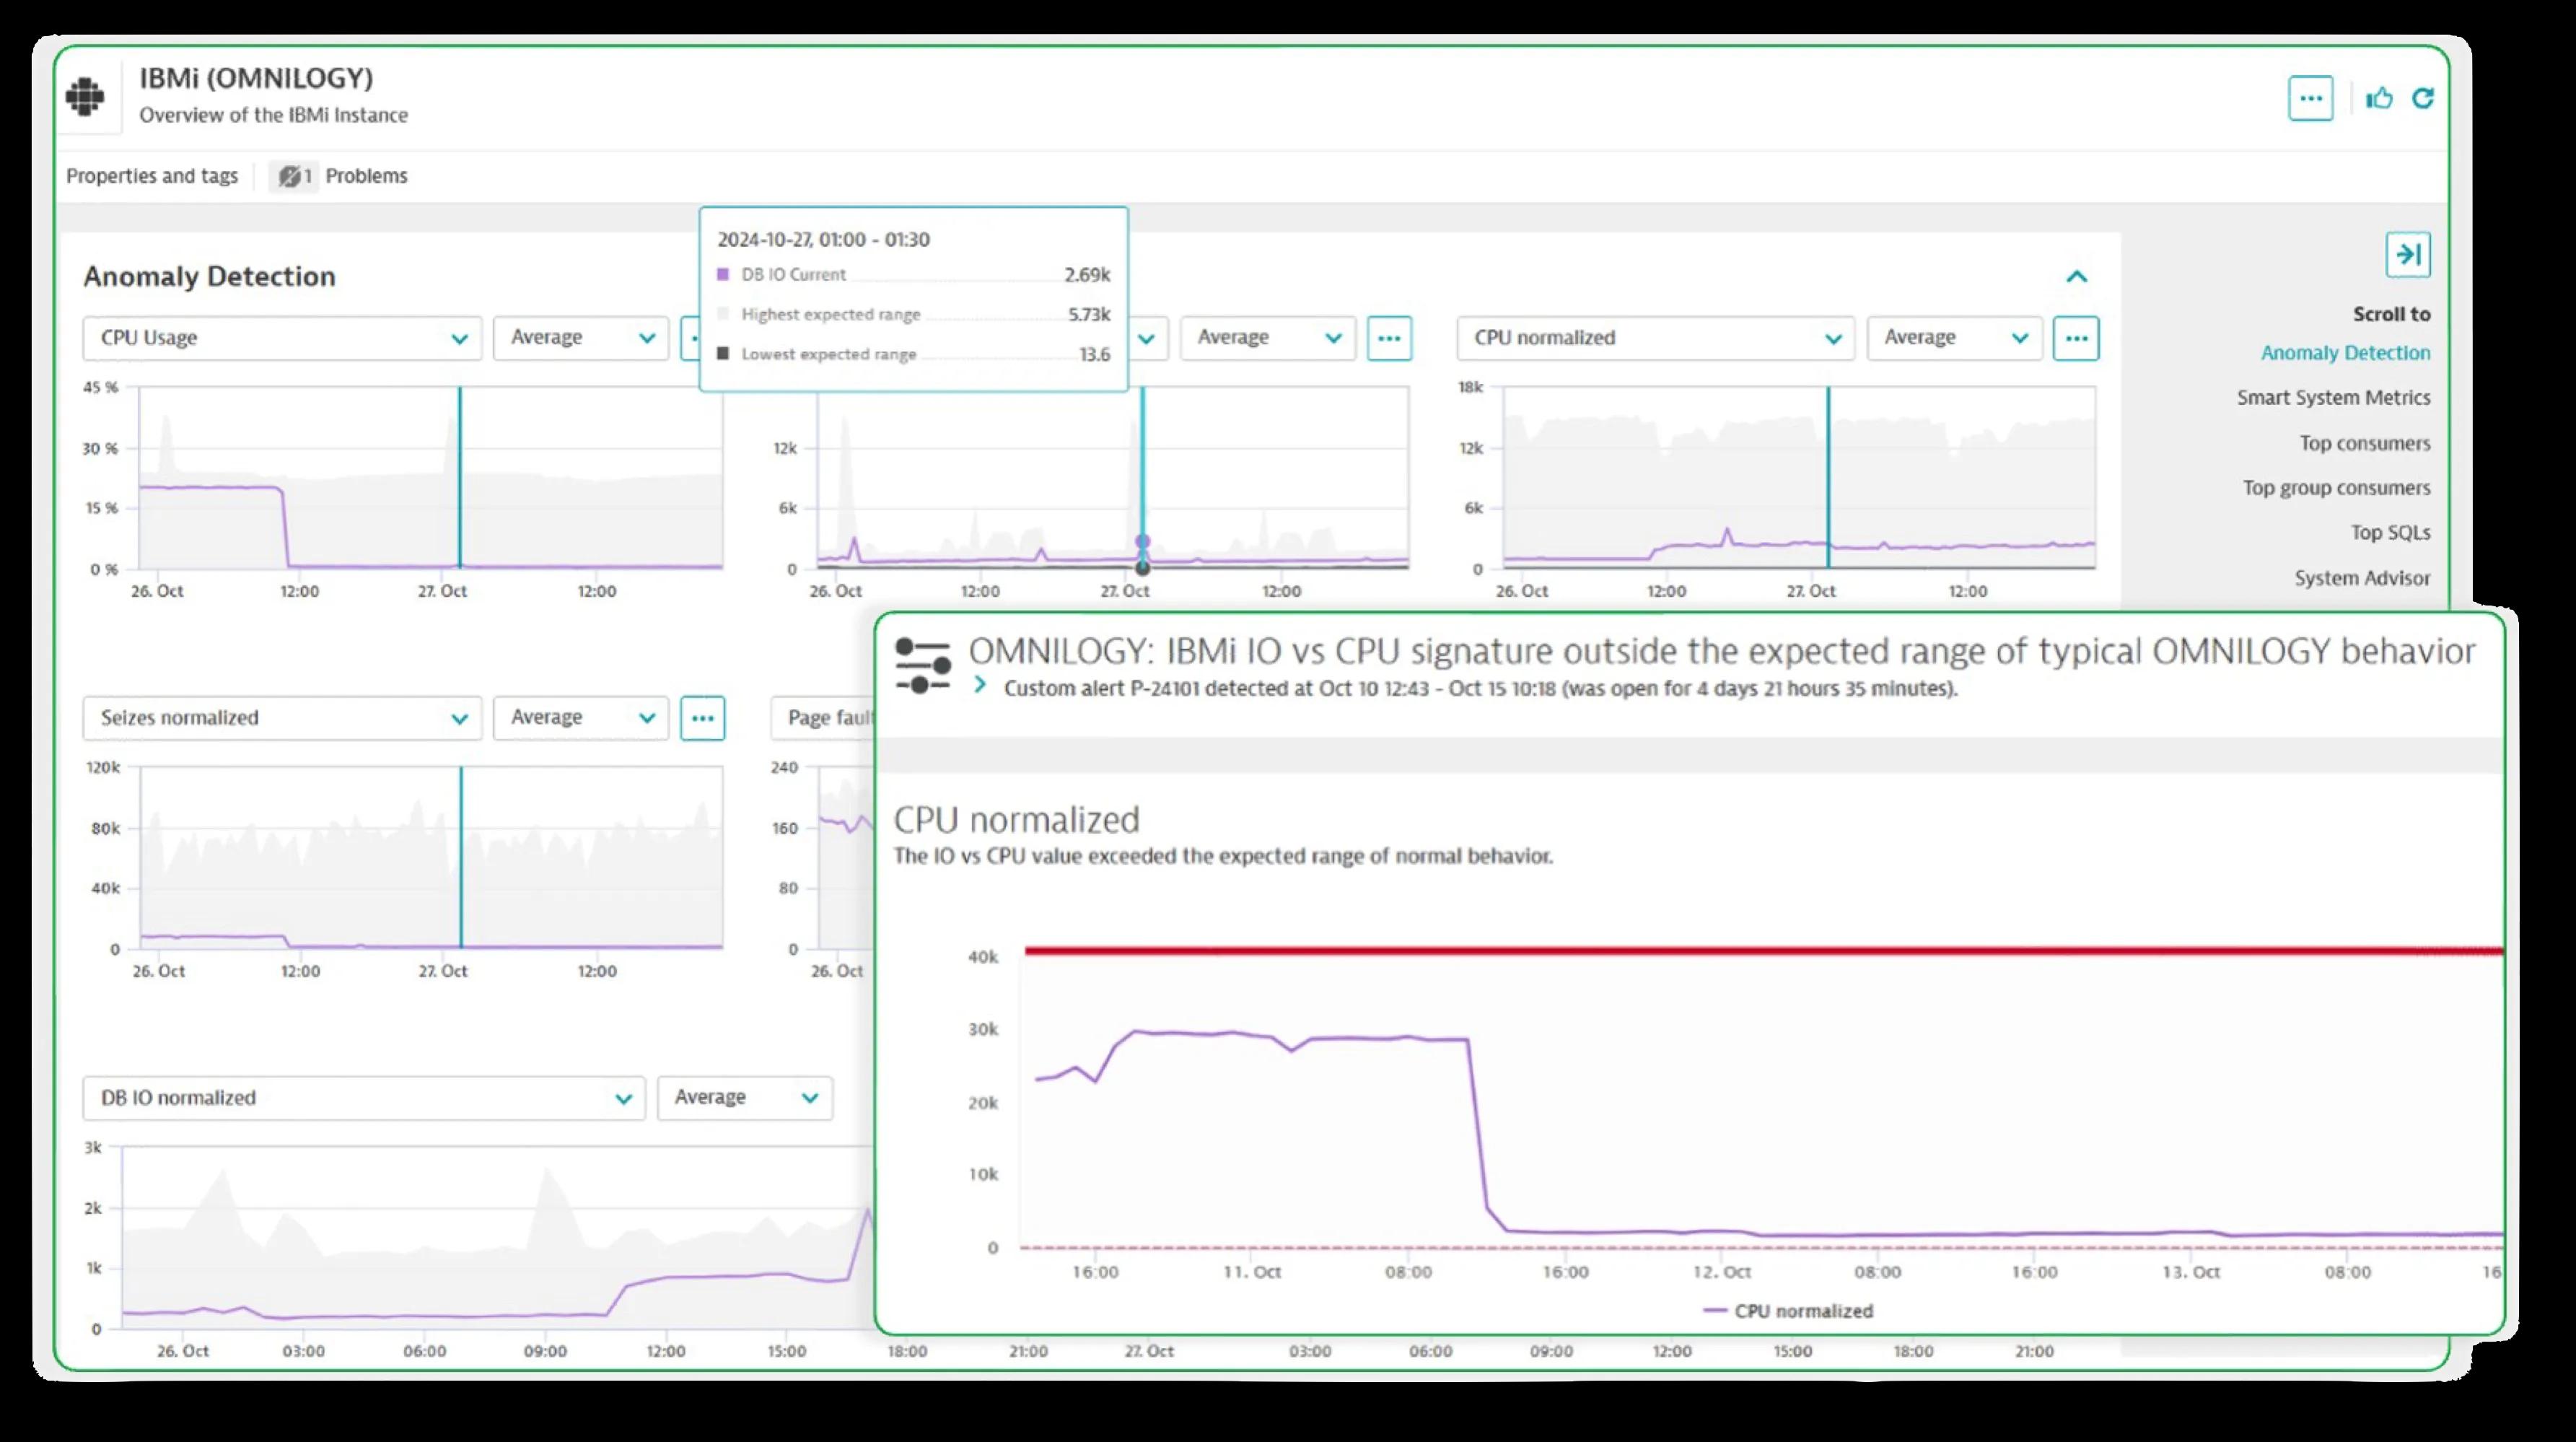Click the thumbs-up feedback icon
This screenshot has height=1442, width=2576.
pyautogui.click(x=2379, y=98)
